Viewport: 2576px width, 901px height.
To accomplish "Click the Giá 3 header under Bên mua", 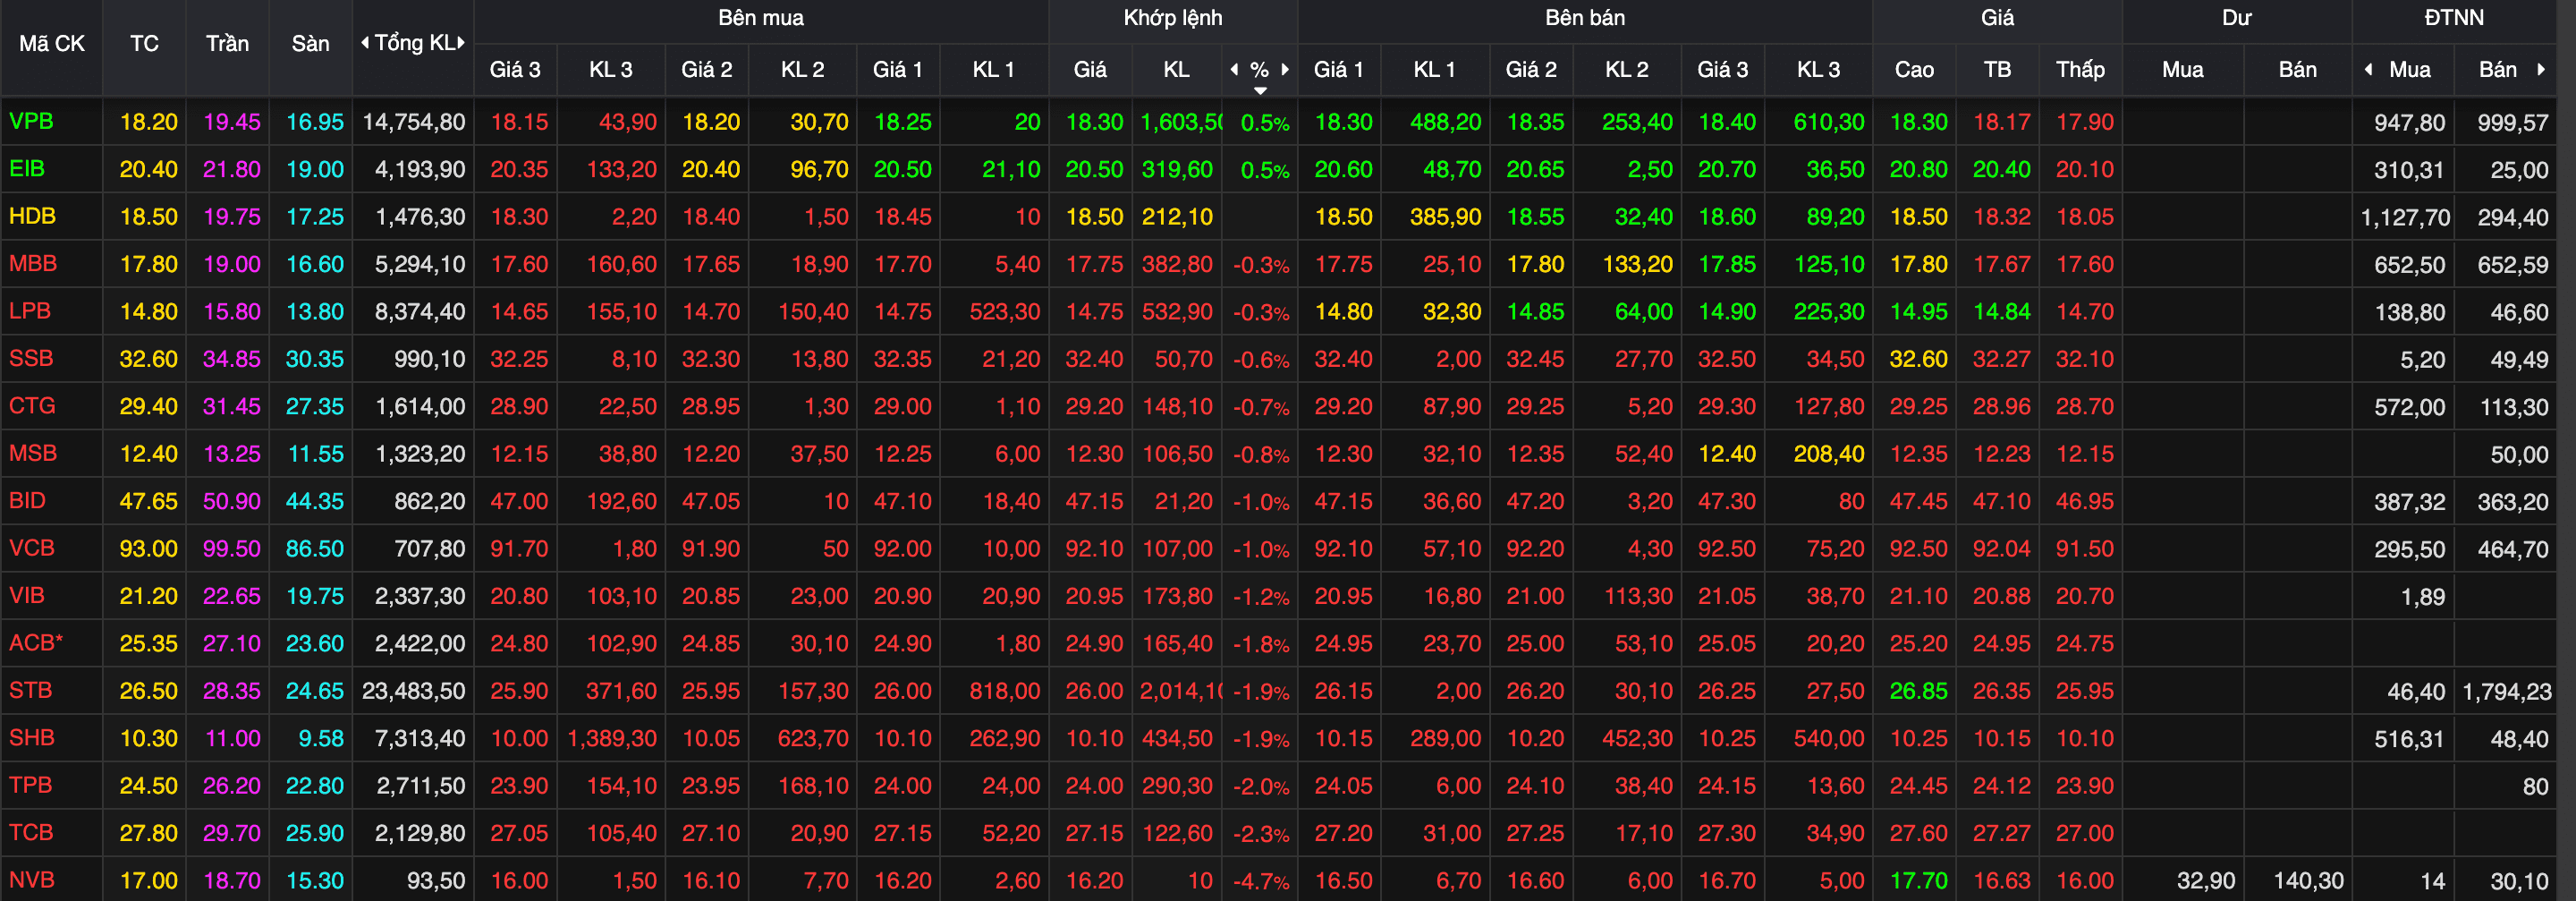I will click(514, 69).
